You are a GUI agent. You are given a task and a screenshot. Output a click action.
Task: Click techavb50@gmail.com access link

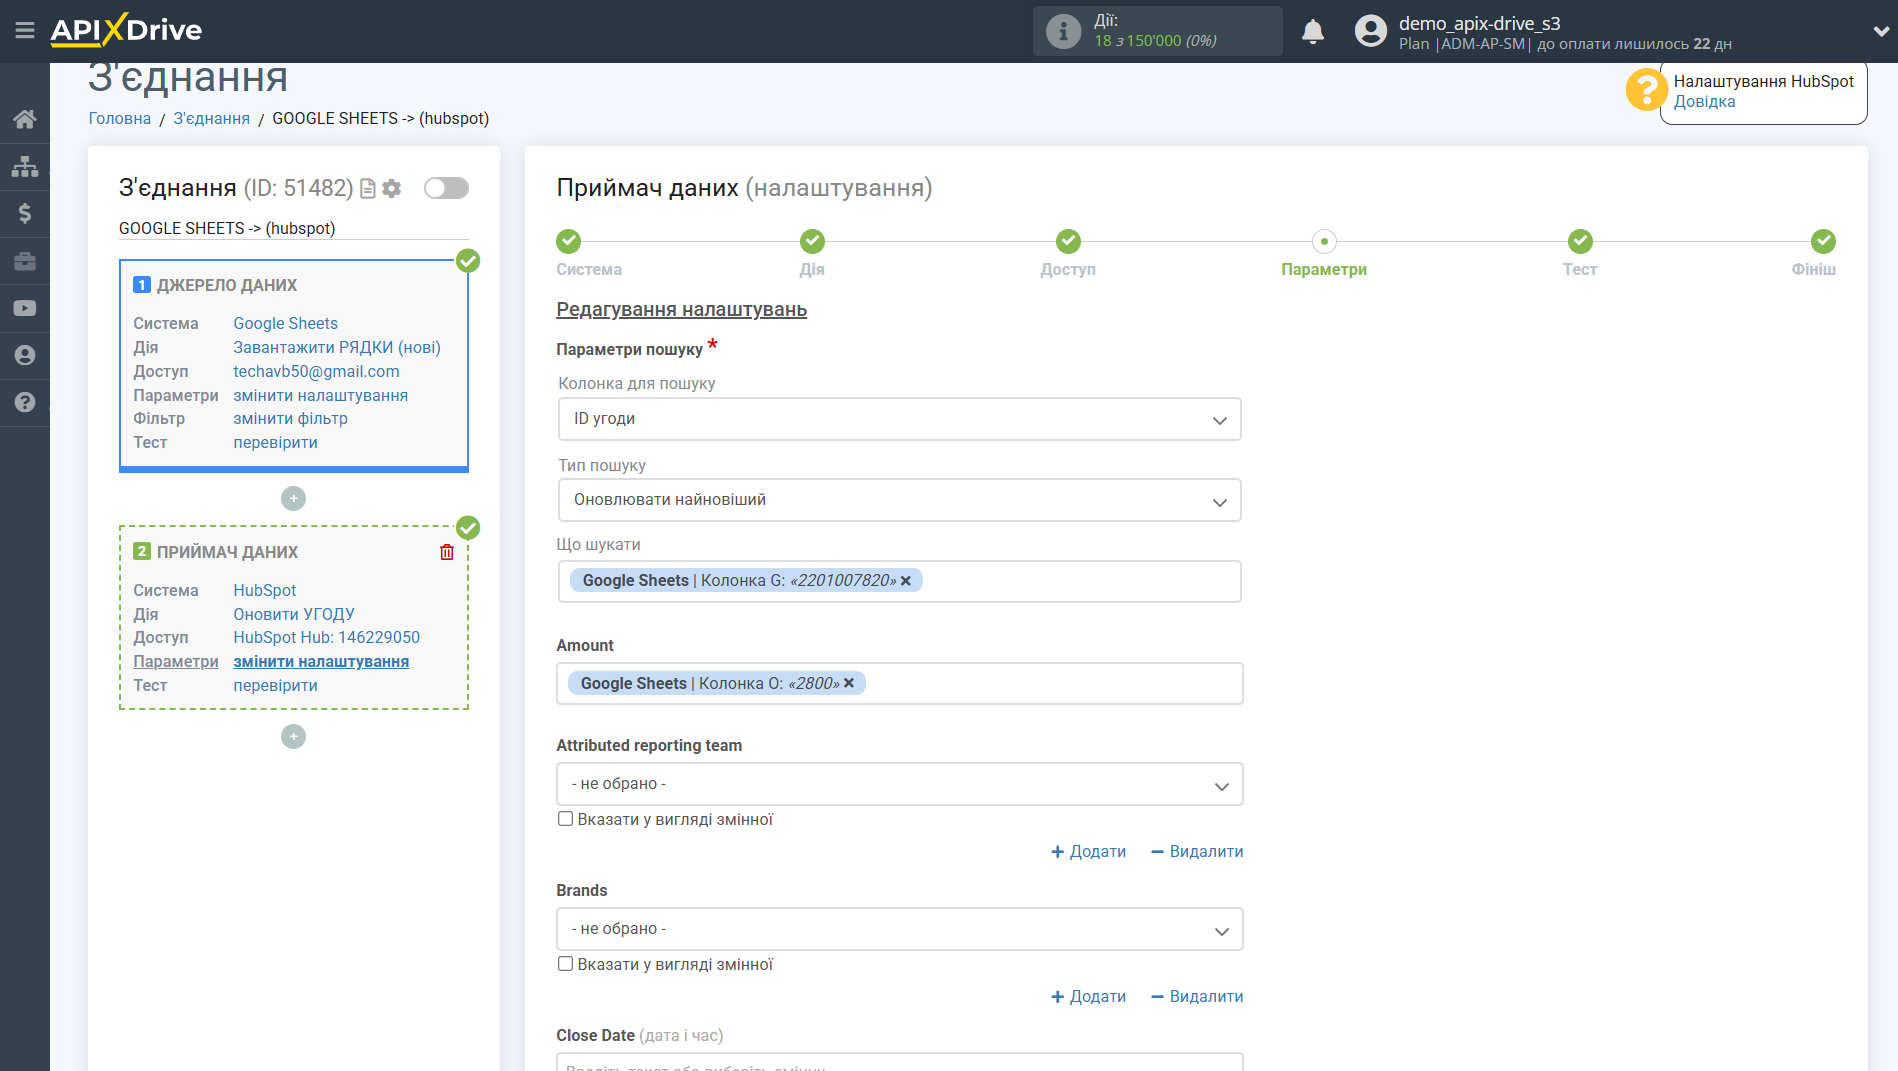[316, 371]
